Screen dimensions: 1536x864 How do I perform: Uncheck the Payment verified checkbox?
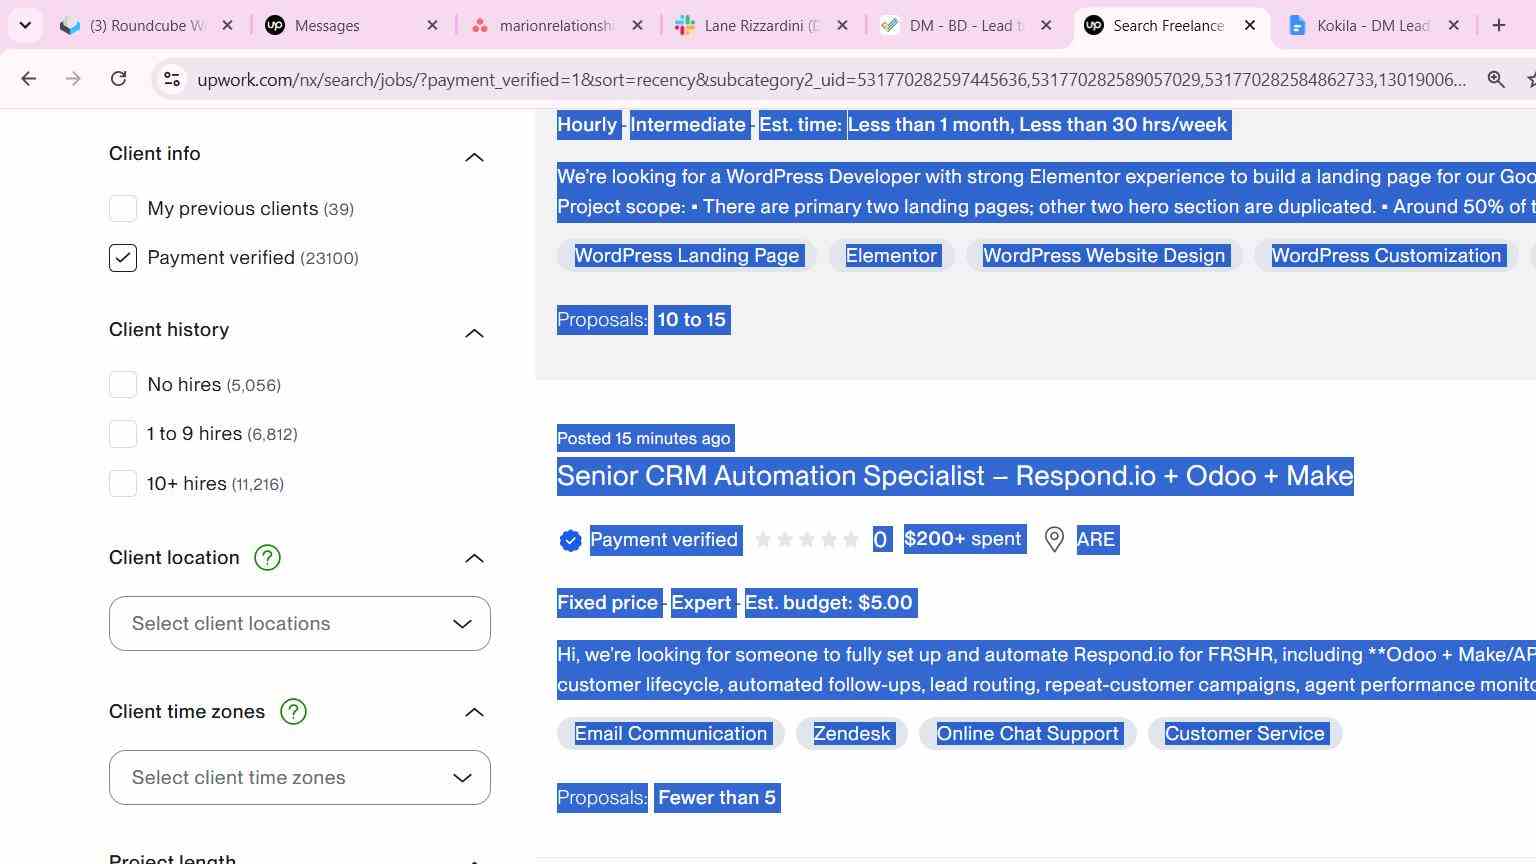(123, 258)
